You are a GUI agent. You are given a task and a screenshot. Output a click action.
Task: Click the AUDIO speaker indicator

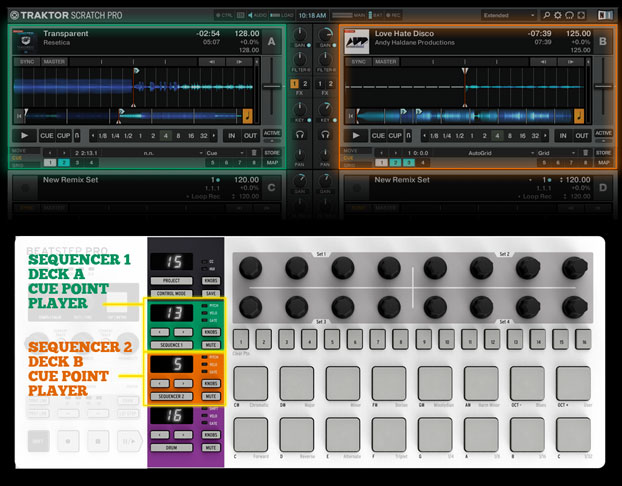click(257, 15)
